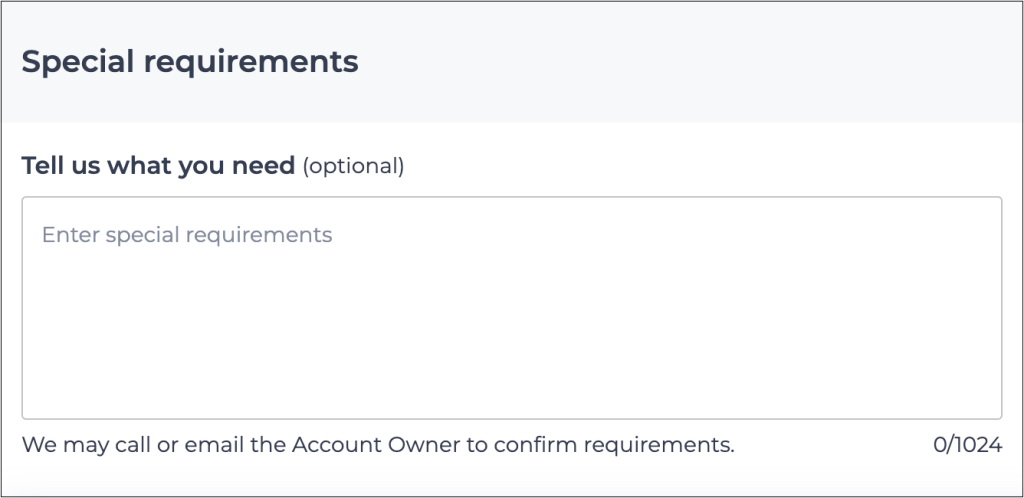Screen dimensions: 1024x498
Task: Click the 'Special requirements' section heading
Action: 190,62
